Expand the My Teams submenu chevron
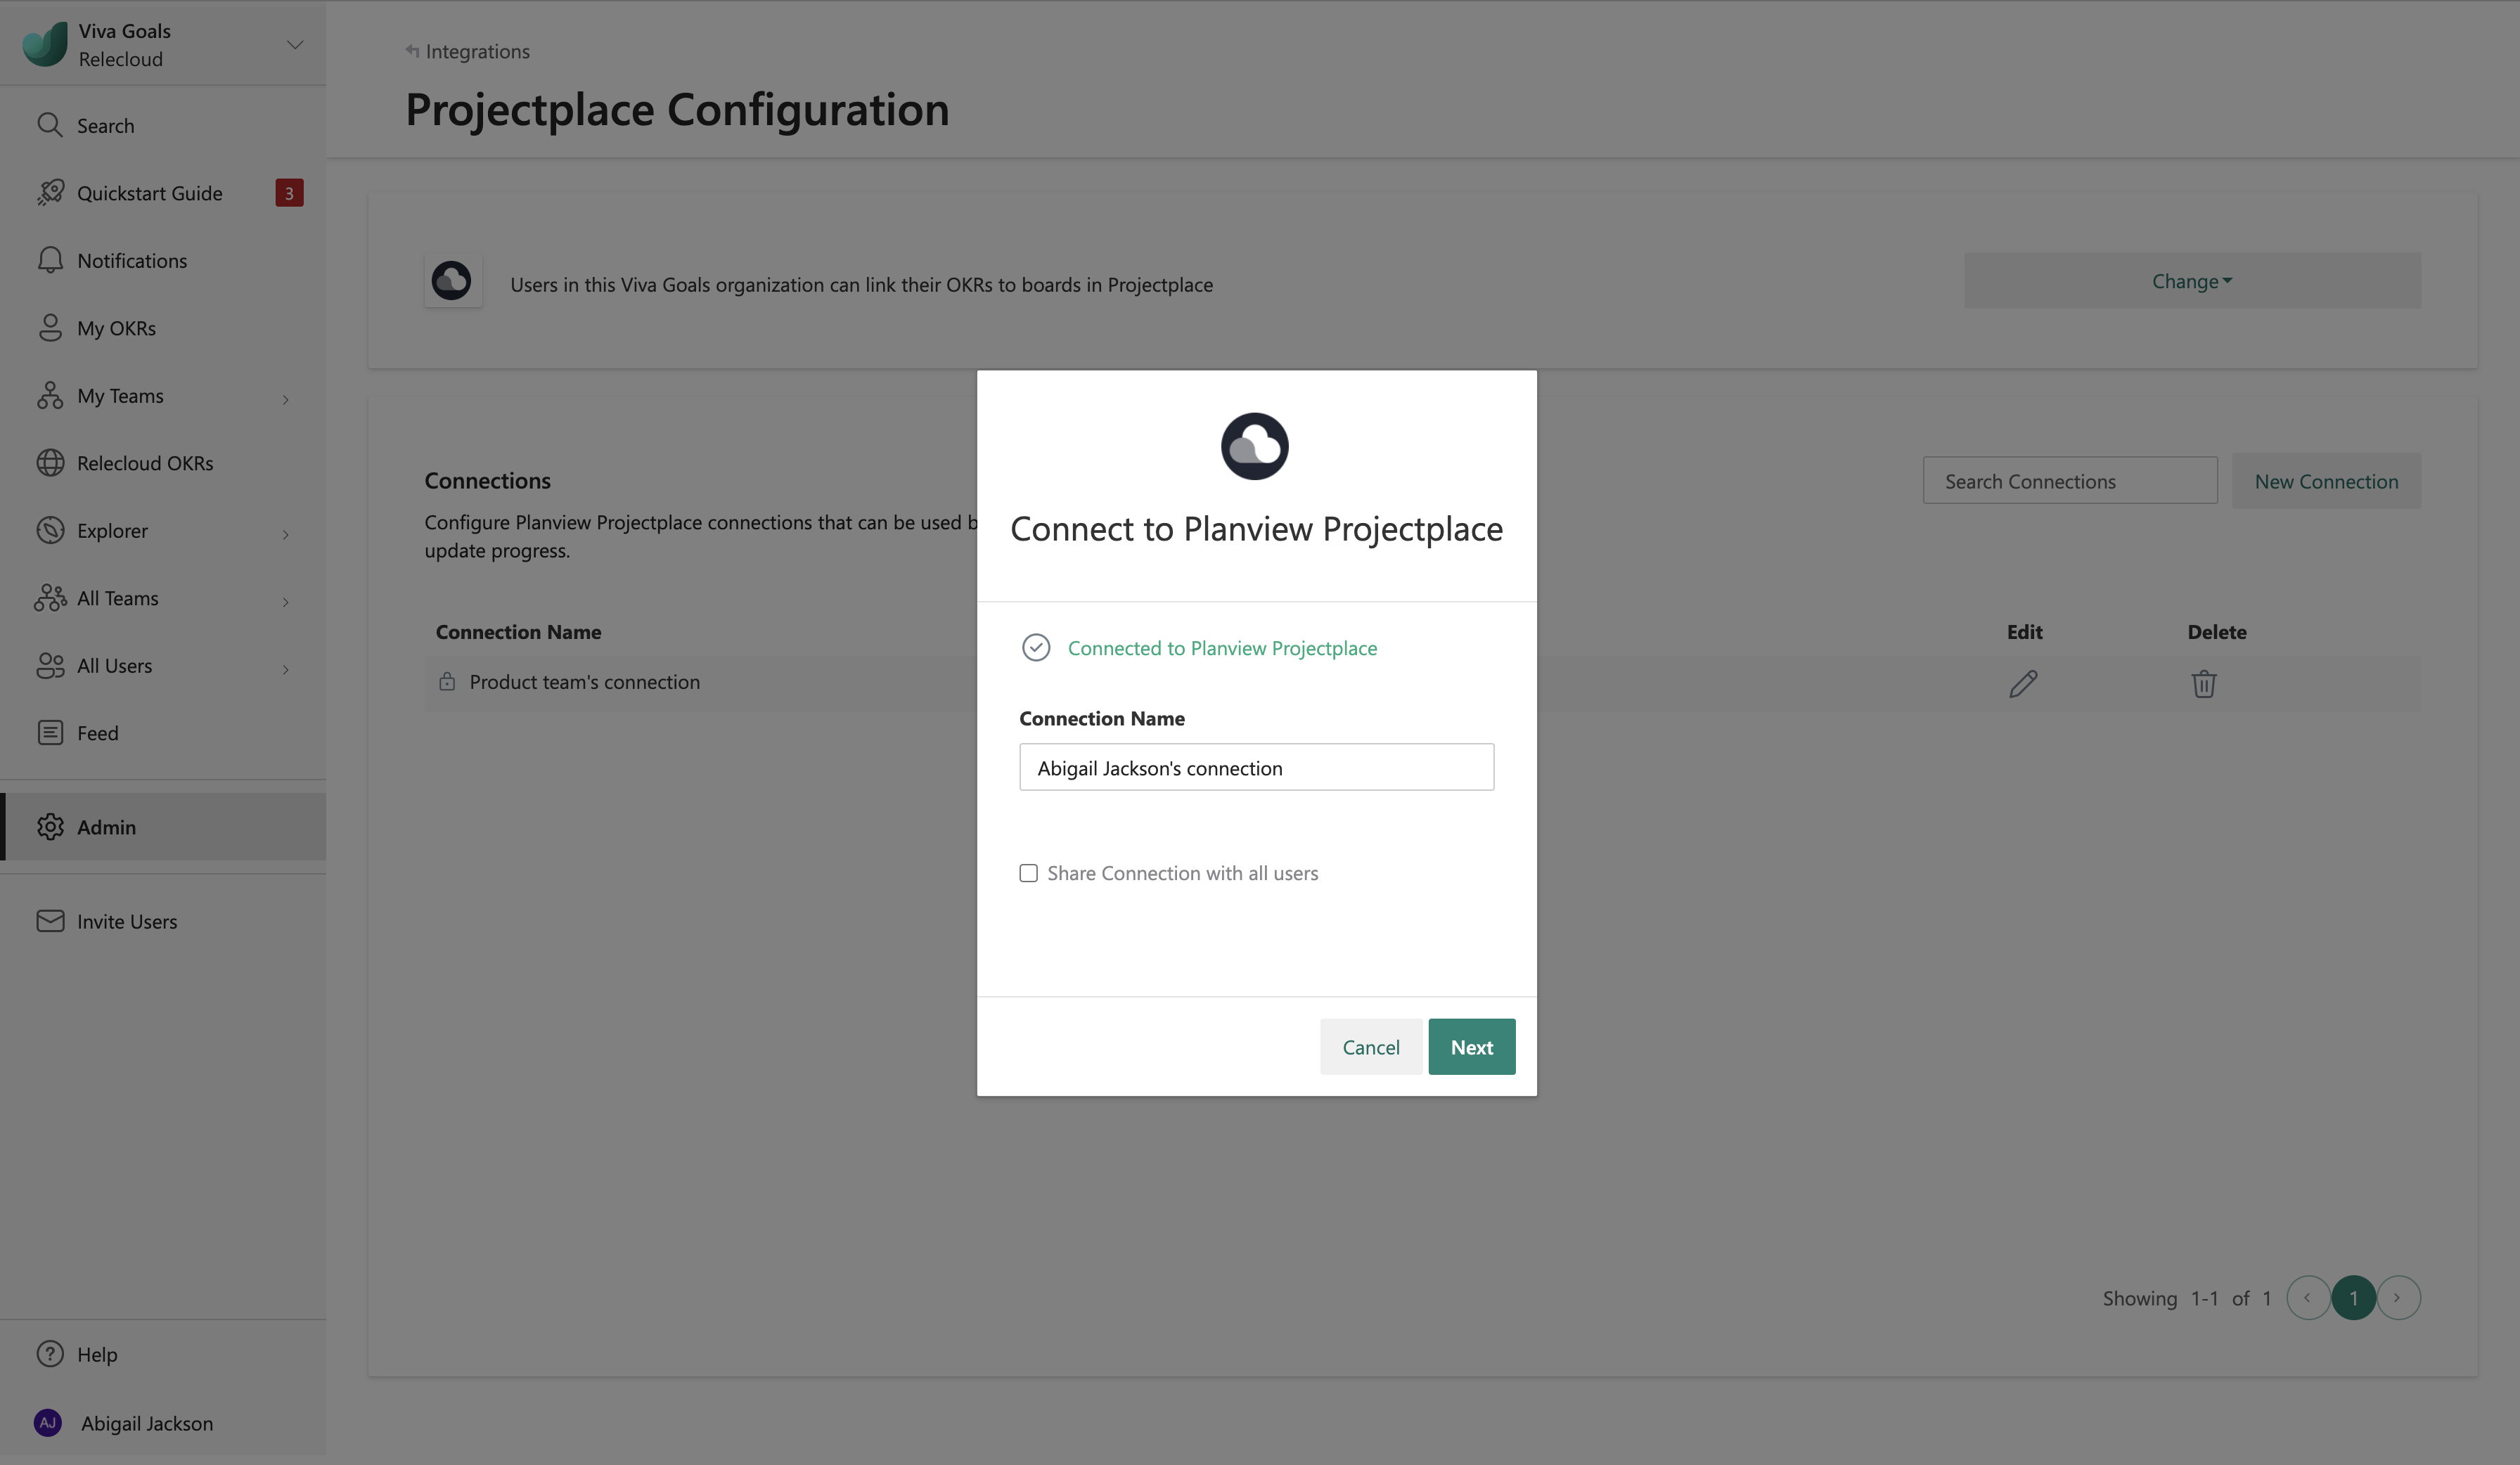The height and width of the screenshot is (1465, 2520). coord(286,399)
